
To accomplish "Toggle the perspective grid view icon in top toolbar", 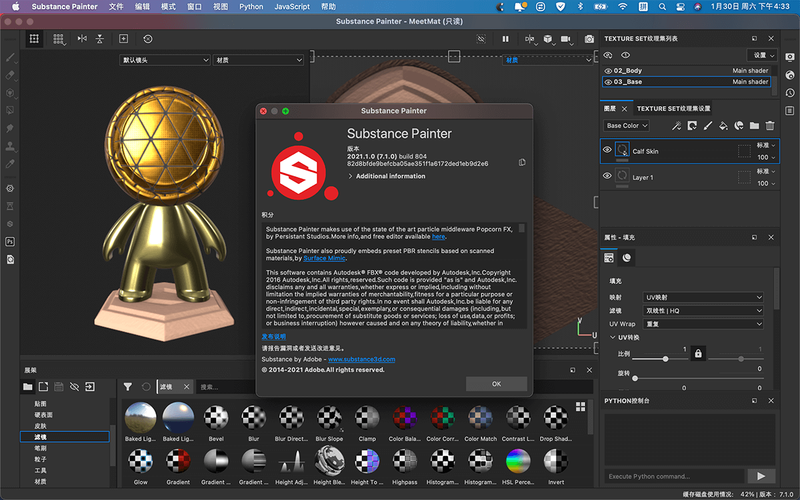I will pos(59,39).
